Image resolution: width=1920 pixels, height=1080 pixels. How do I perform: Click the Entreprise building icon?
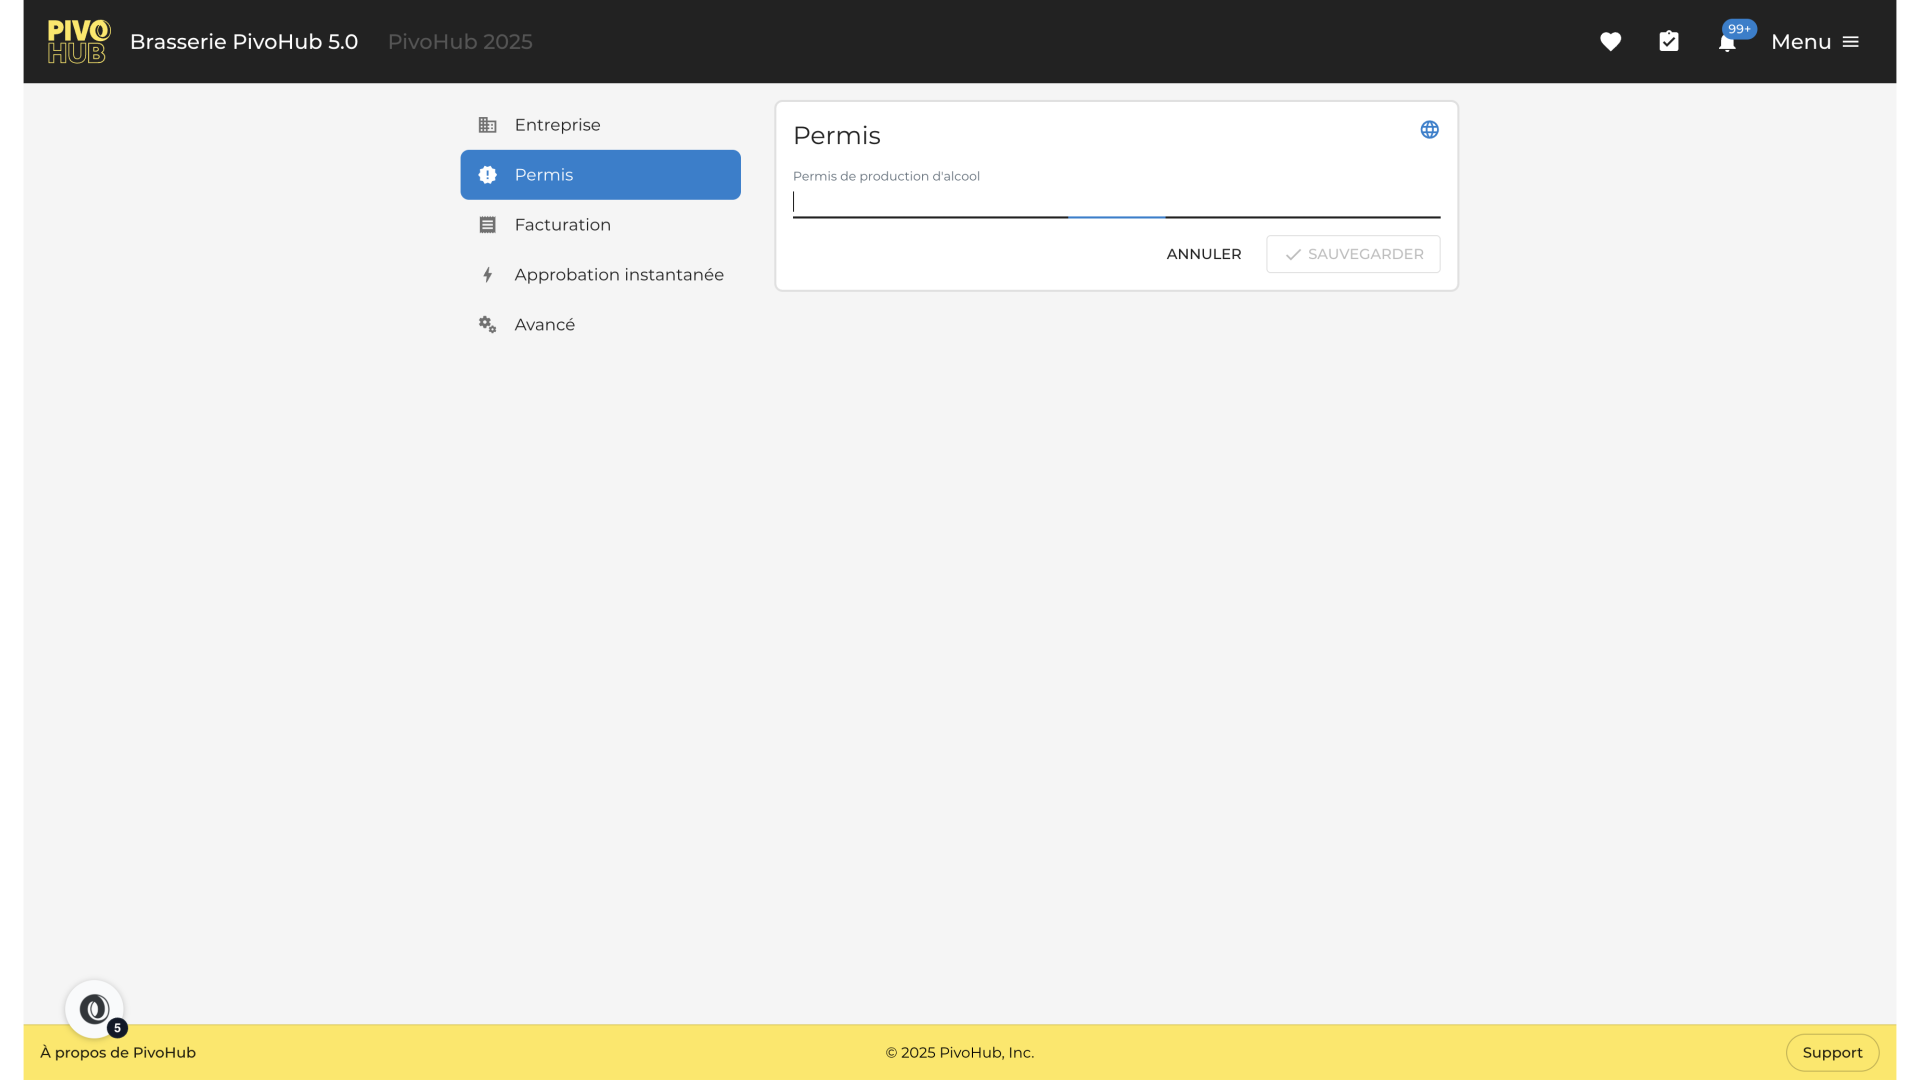click(488, 125)
